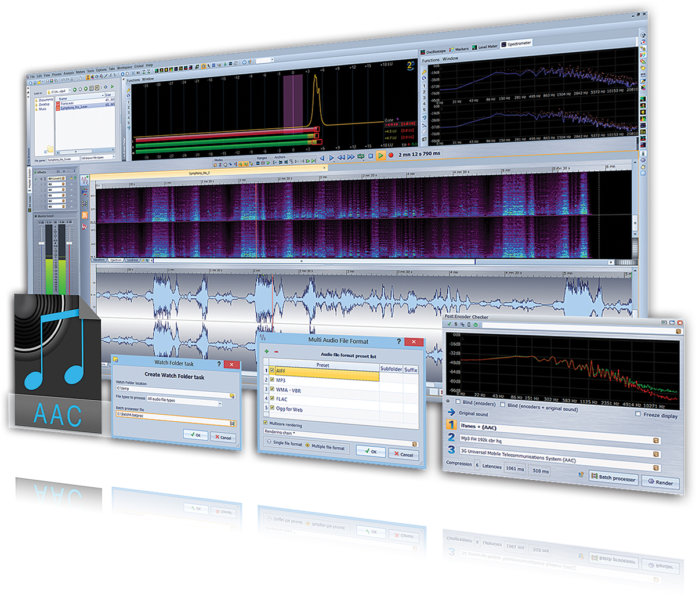Click the small icon left of Batch processor
The image size is (696, 597).
(581, 474)
